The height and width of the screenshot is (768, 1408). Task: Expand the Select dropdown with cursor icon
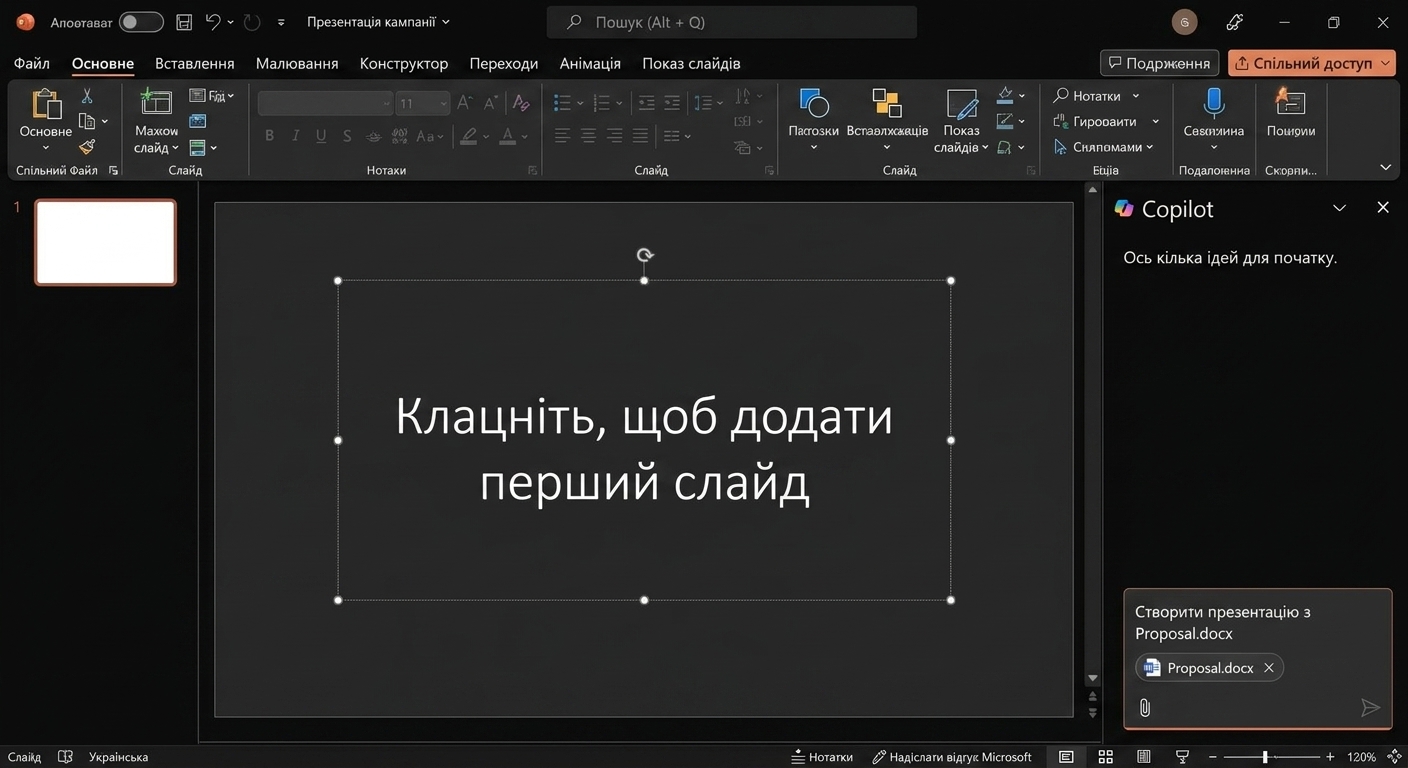click(1104, 147)
